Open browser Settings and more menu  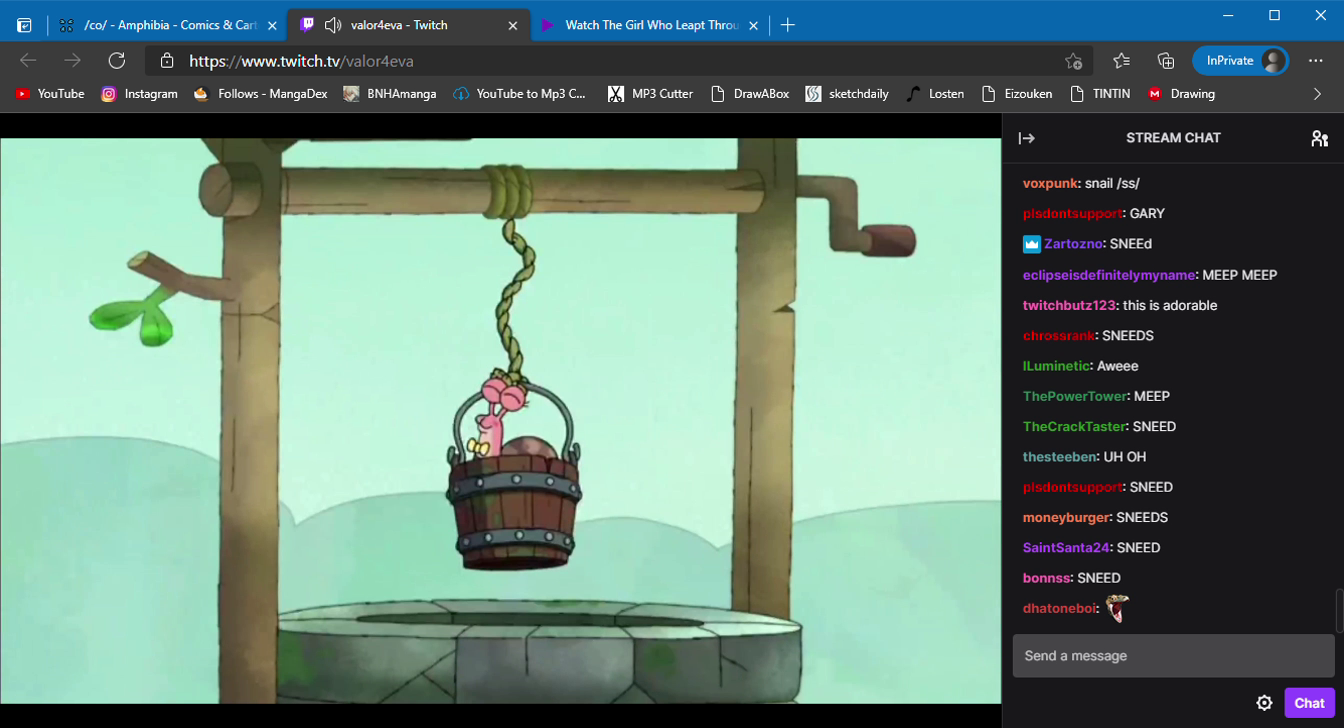pyautogui.click(x=1315, y=61)
